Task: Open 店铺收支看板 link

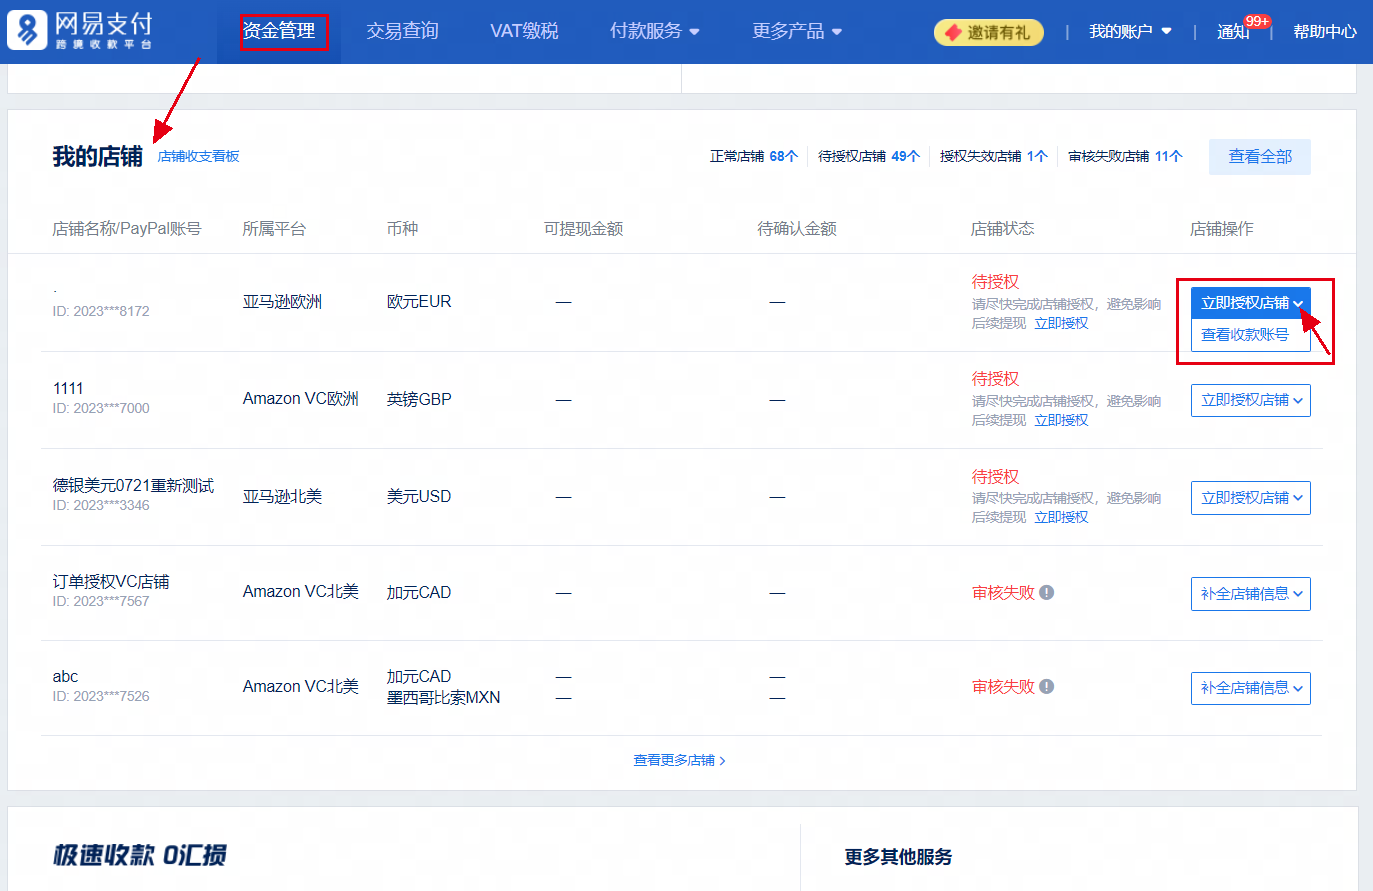Action: pyautogui.click(x=198, y=156)
